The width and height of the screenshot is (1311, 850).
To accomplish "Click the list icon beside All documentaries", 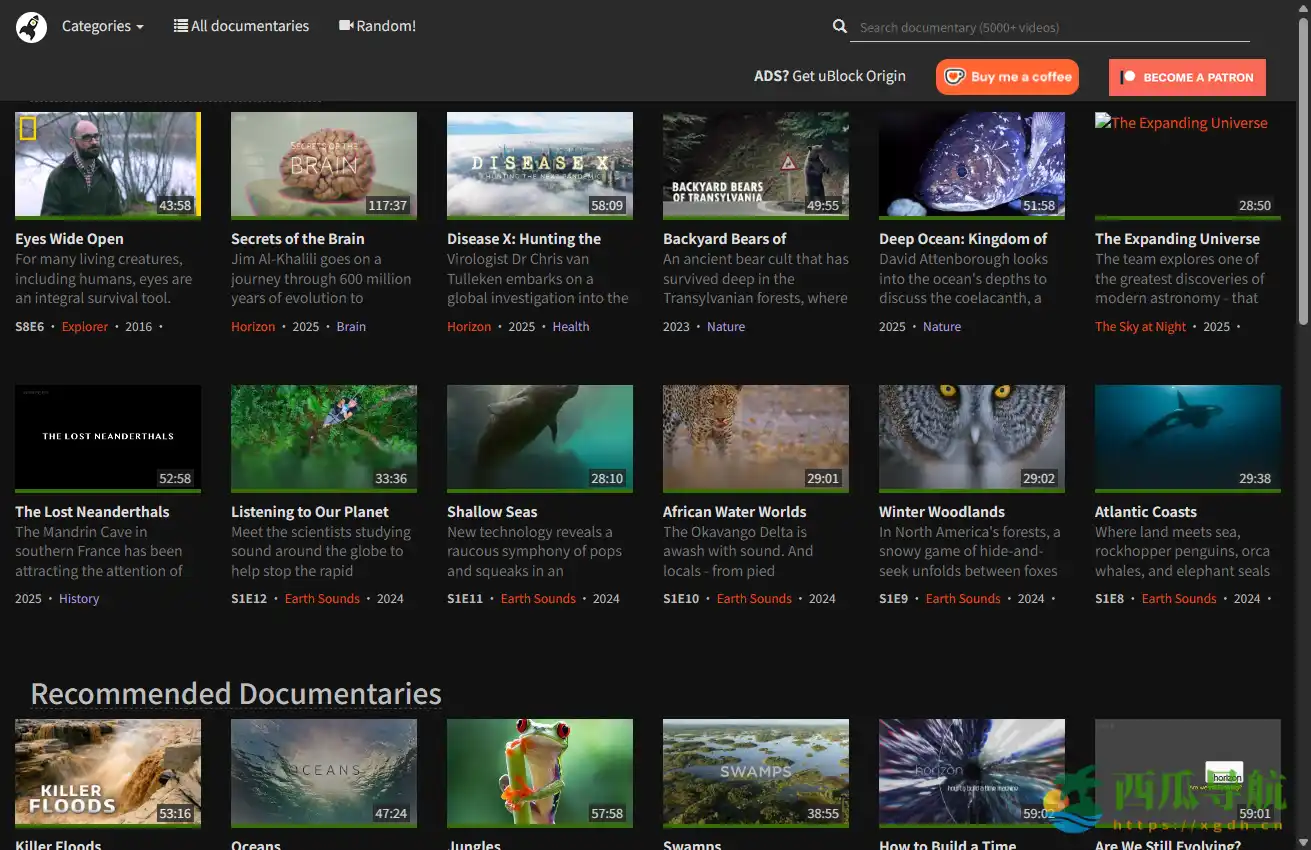I will pyautogui.click(x=181, y=26).
